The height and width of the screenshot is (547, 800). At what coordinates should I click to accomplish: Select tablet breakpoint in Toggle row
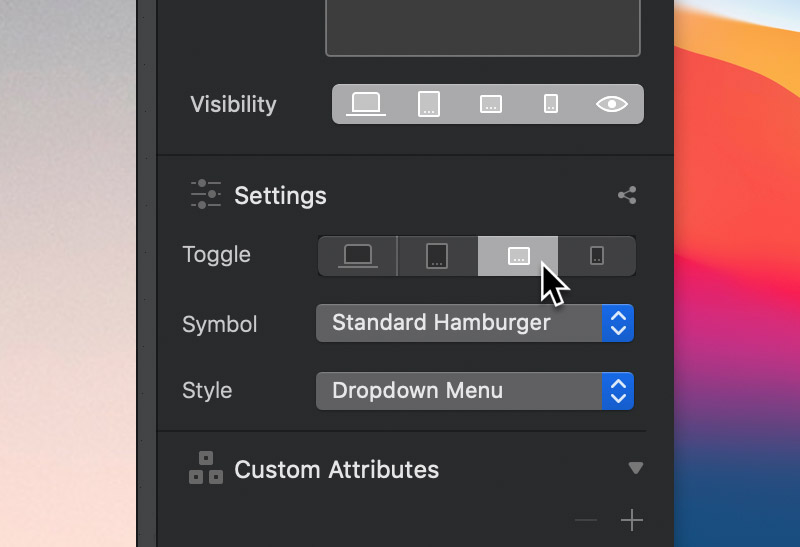[437, 256]
